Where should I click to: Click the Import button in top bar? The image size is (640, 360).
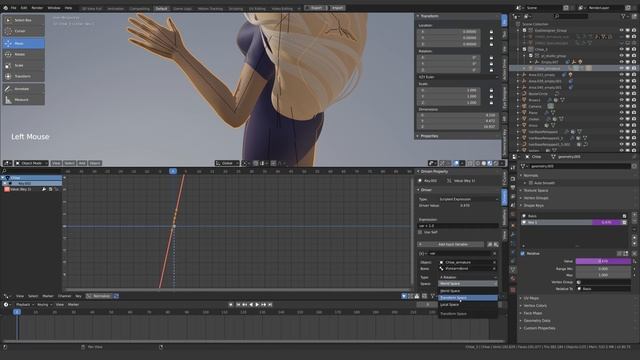(337, 8)
